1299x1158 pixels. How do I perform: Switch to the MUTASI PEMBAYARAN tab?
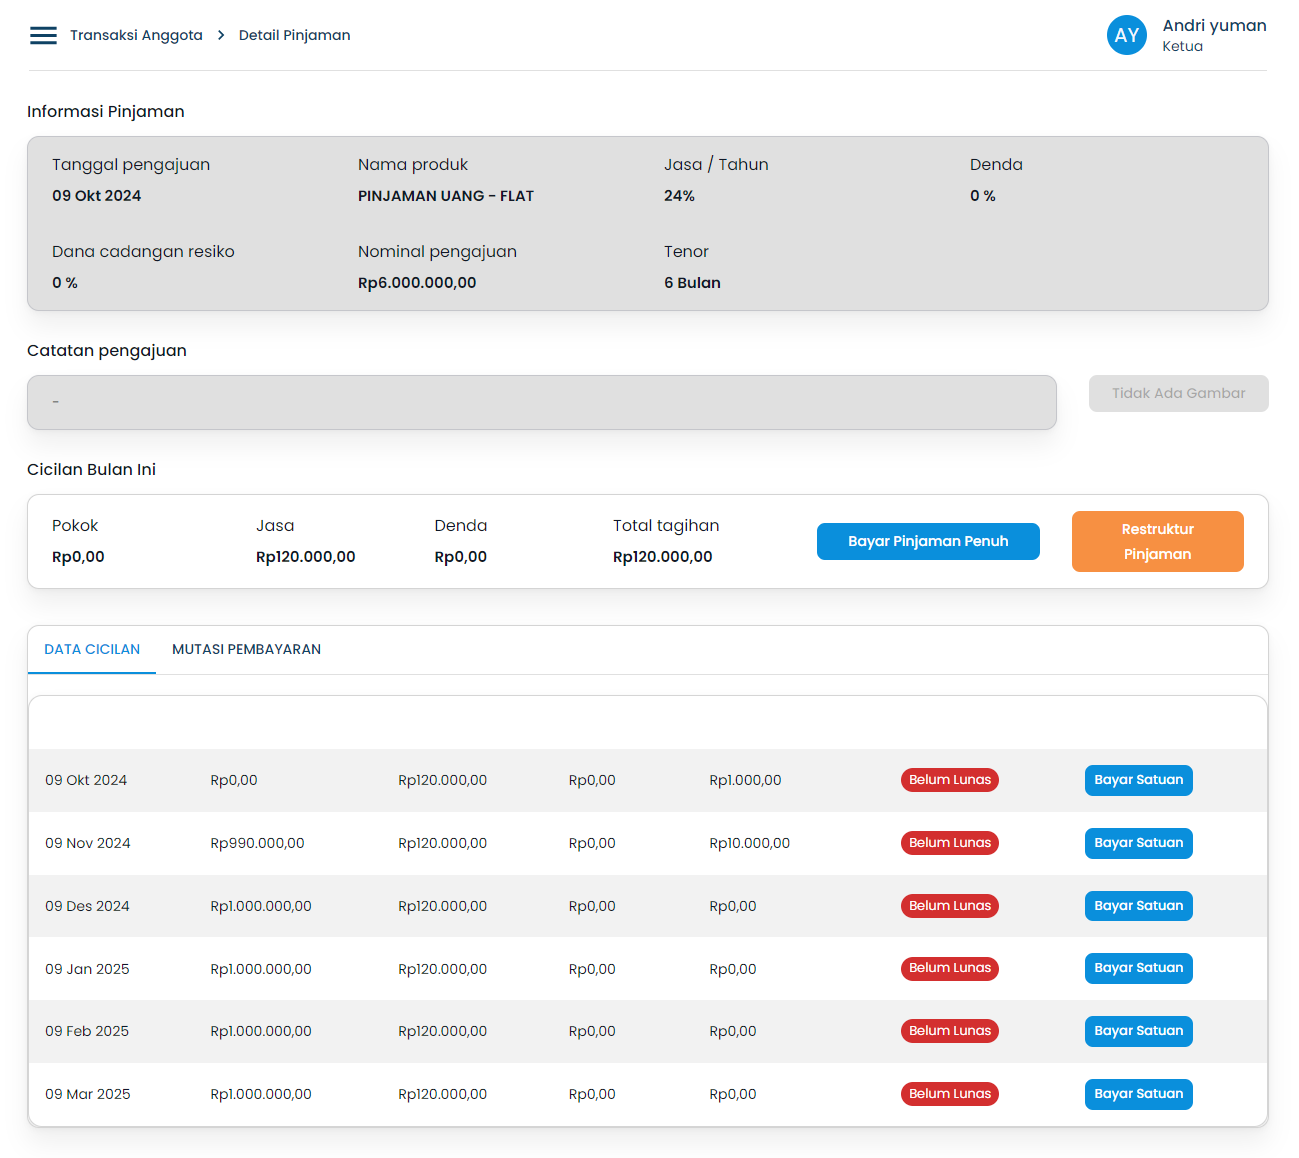(246, 649)
